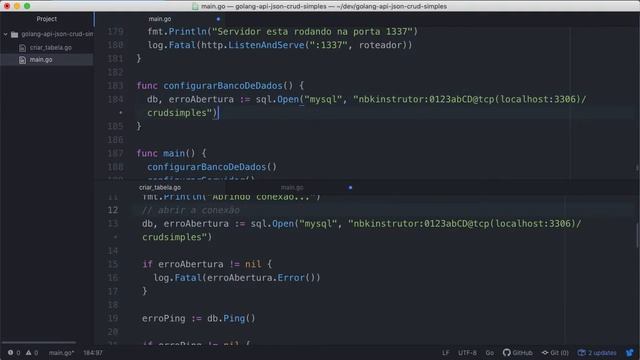Click the erroPing := db.Ping() line
The width and height of the screenshot is (640, 360).
click(x=198, y=318)
